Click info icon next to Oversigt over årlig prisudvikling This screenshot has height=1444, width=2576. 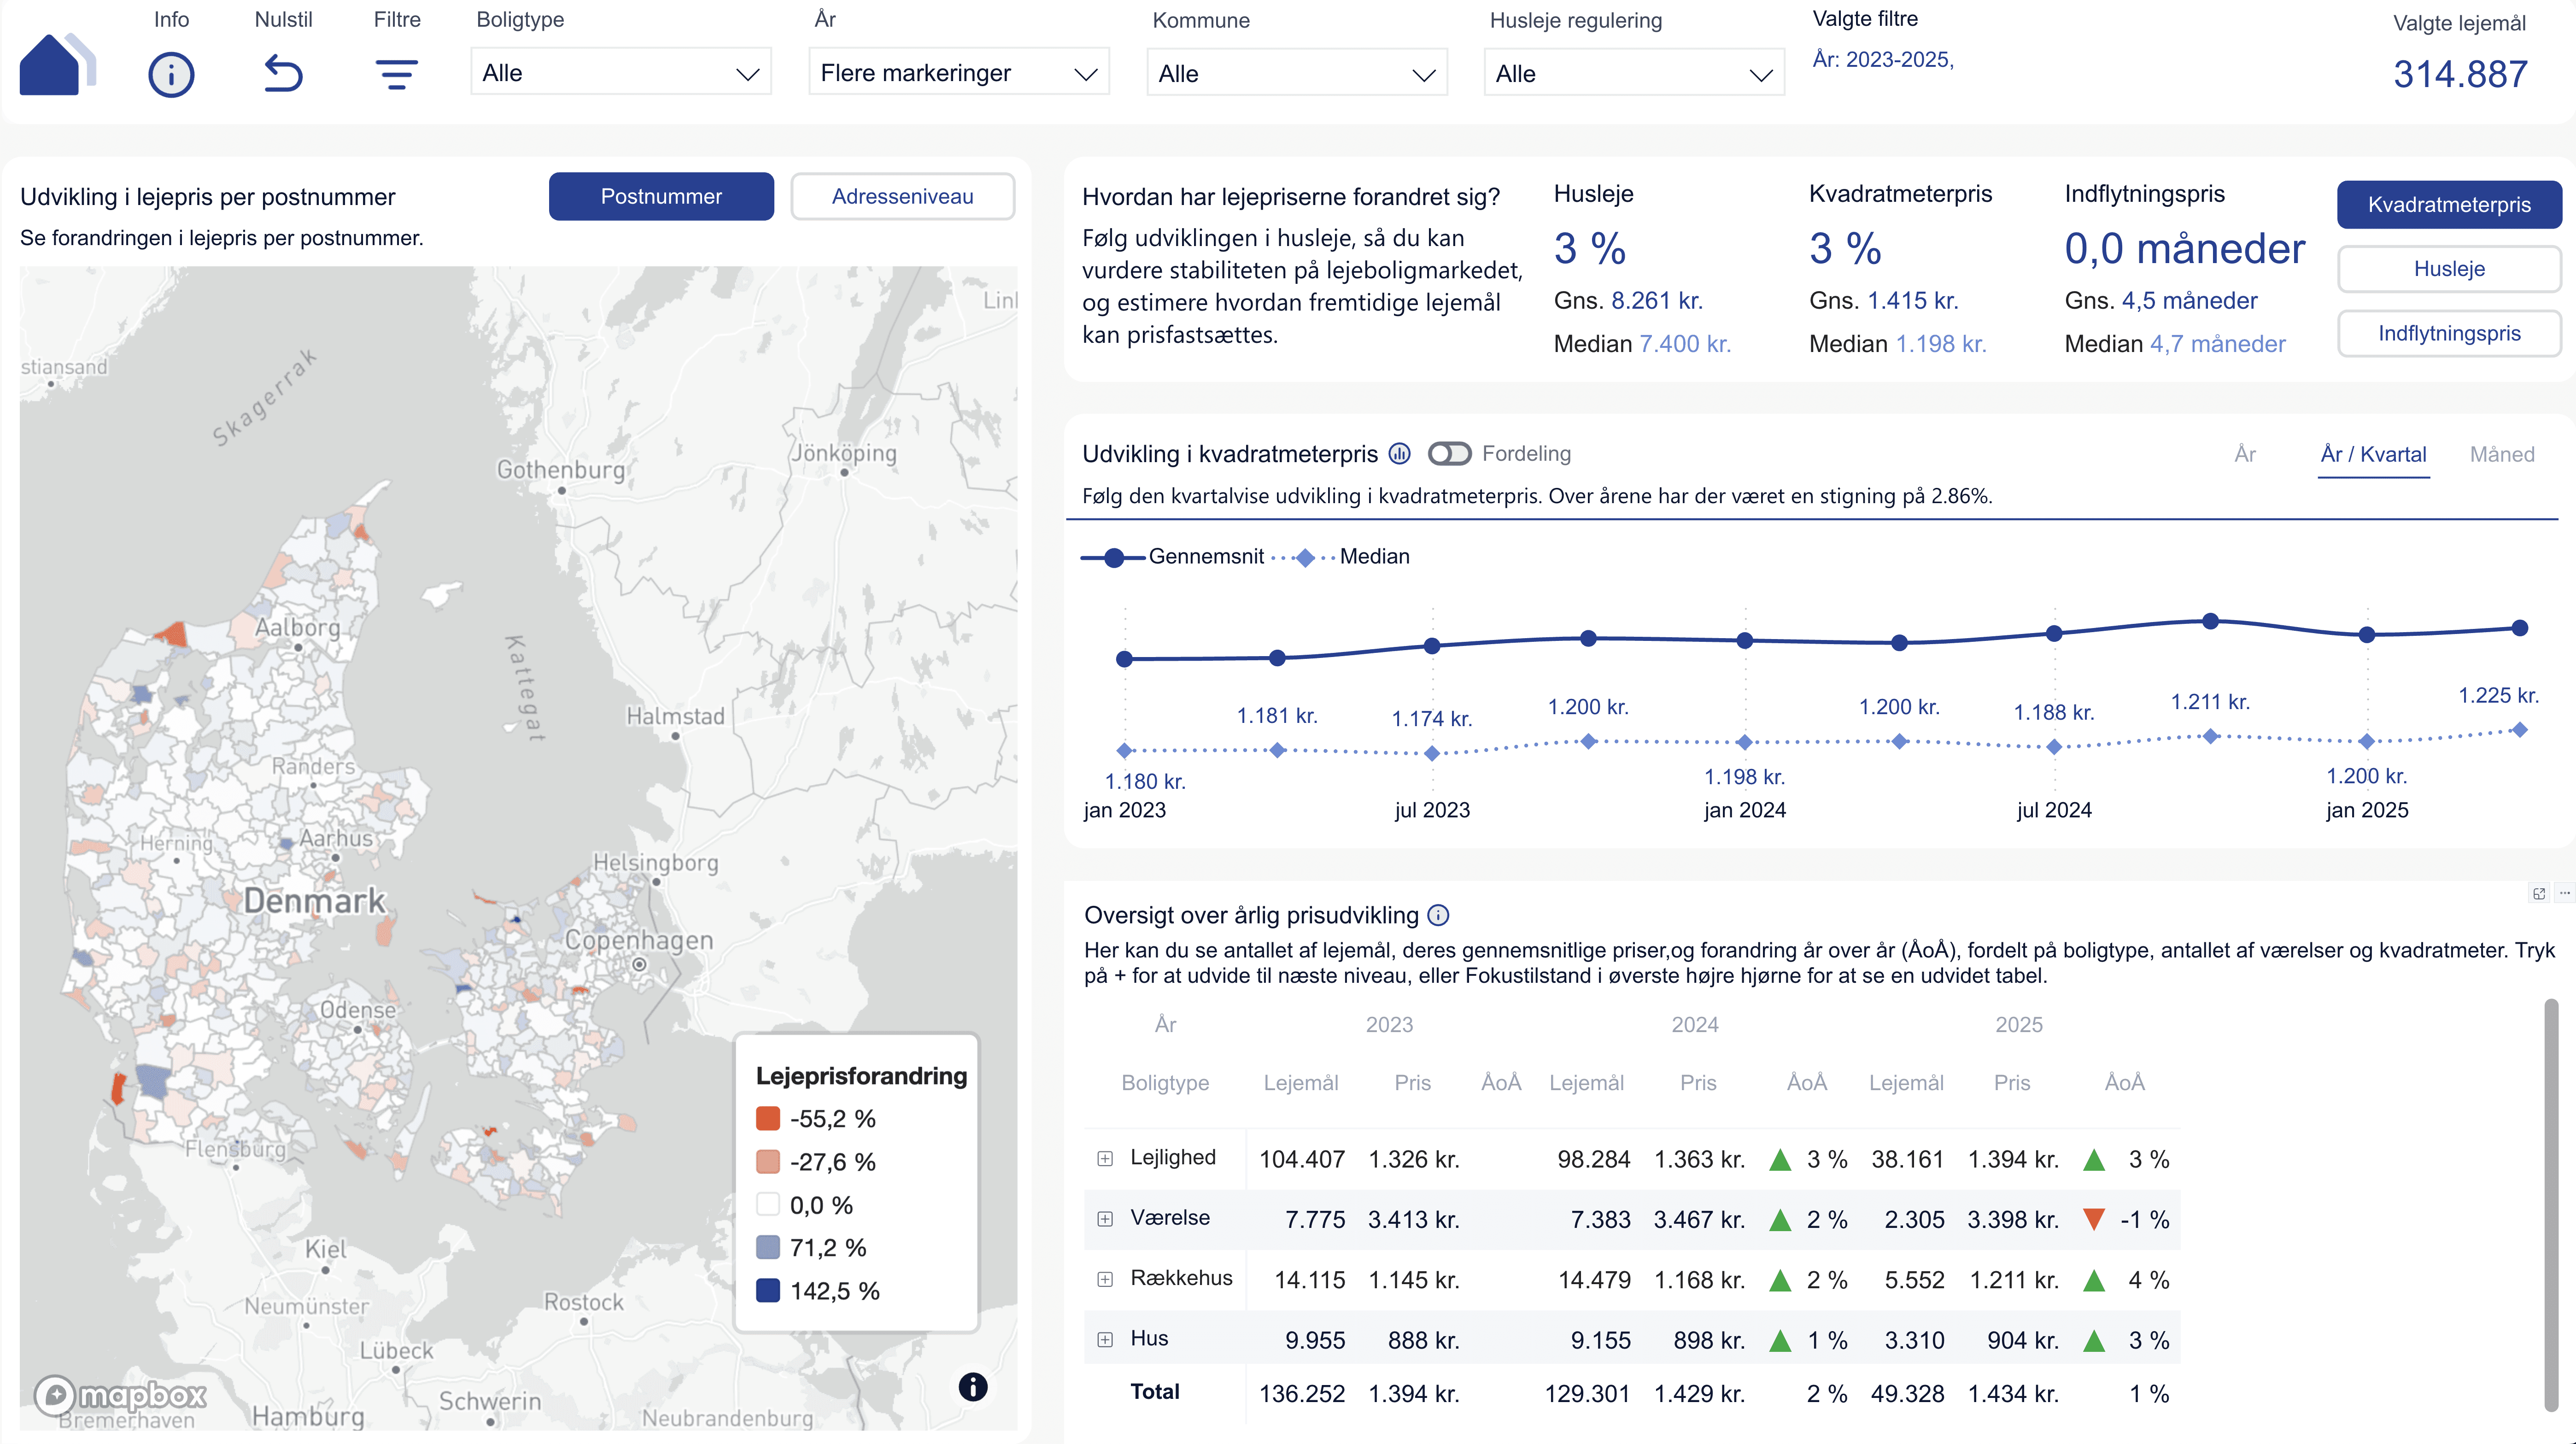[1438, 915]
